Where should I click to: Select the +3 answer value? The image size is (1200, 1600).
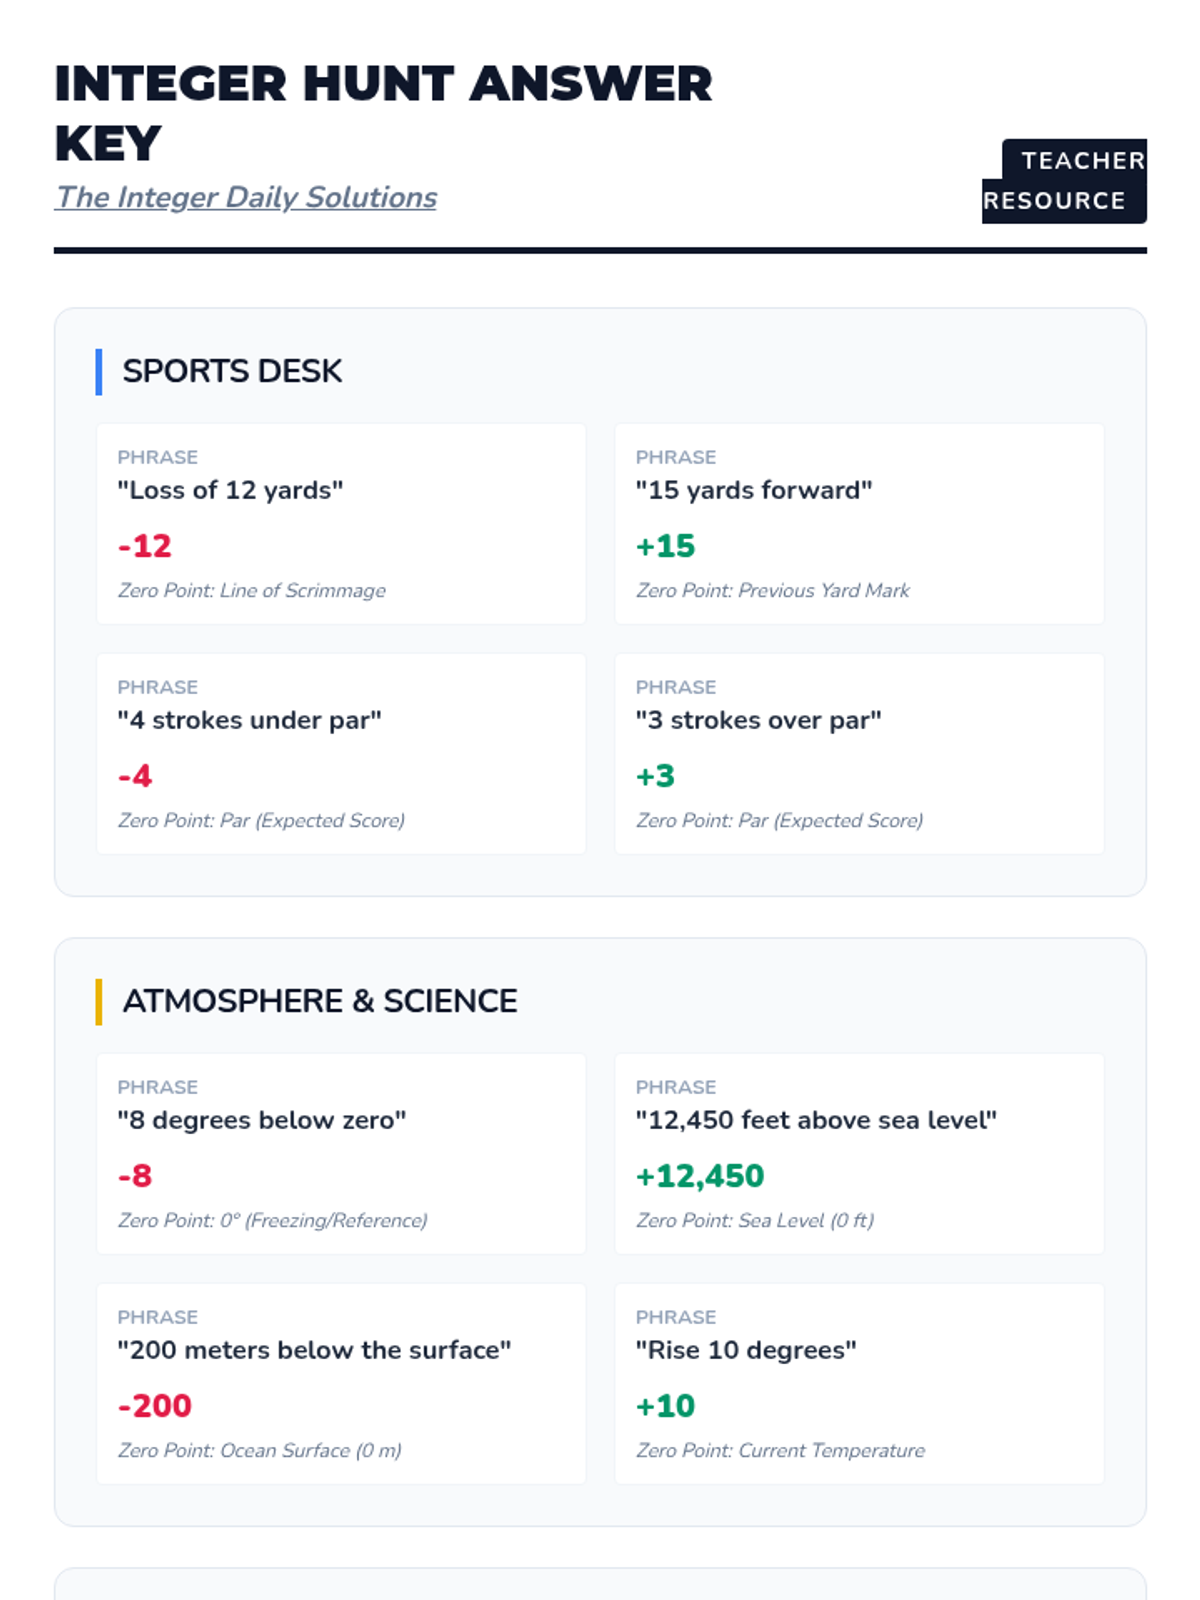coord(655,776)
